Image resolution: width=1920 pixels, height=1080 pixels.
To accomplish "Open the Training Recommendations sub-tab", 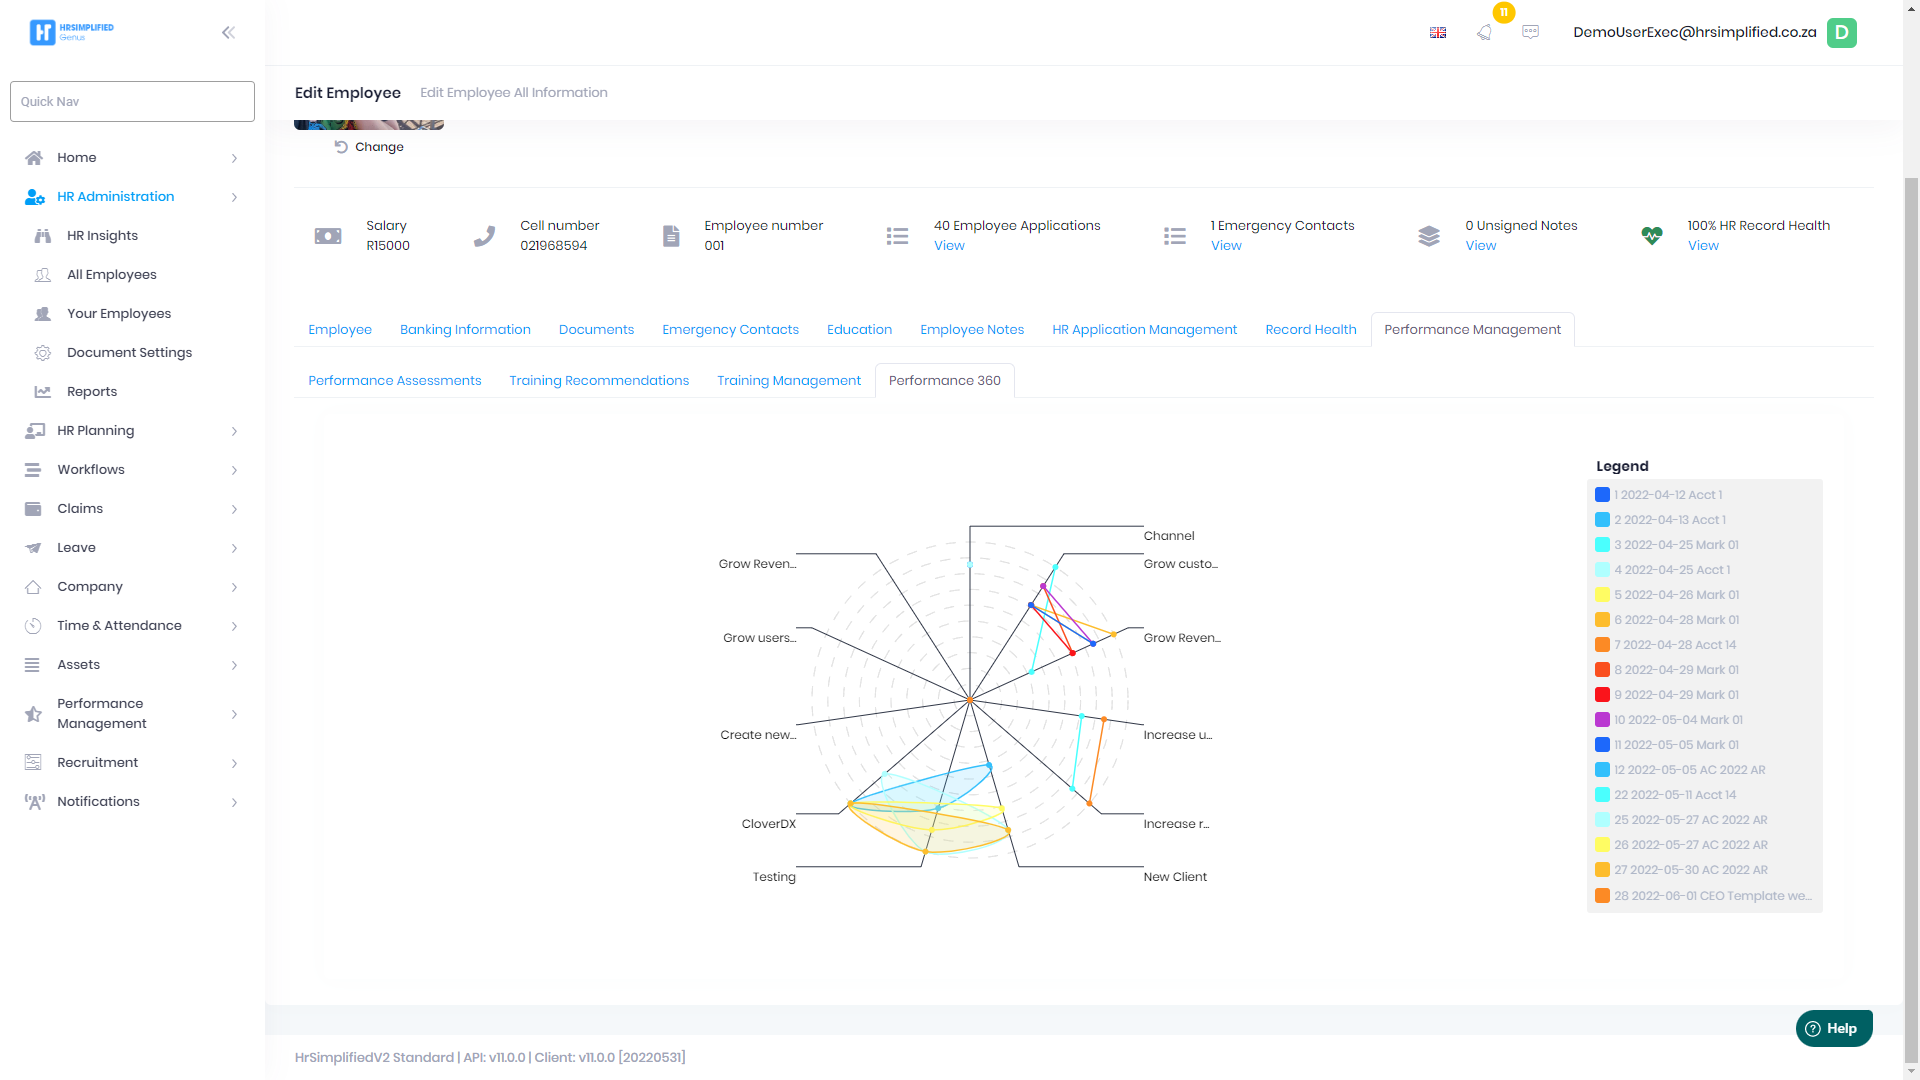I will pyautogui.click(x=599, y=381).
